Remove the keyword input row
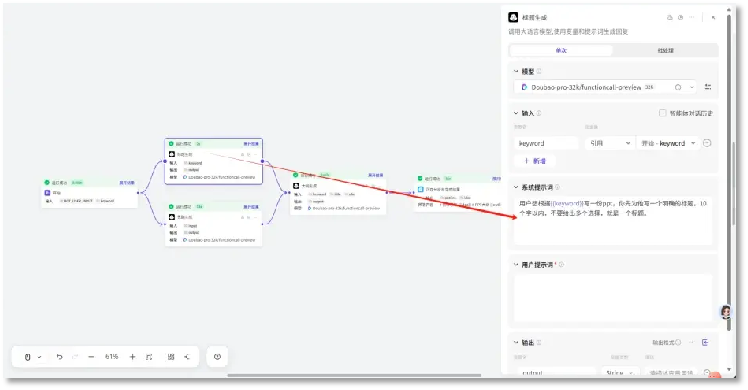Screen dimensions: 748x390 [707, 143]
